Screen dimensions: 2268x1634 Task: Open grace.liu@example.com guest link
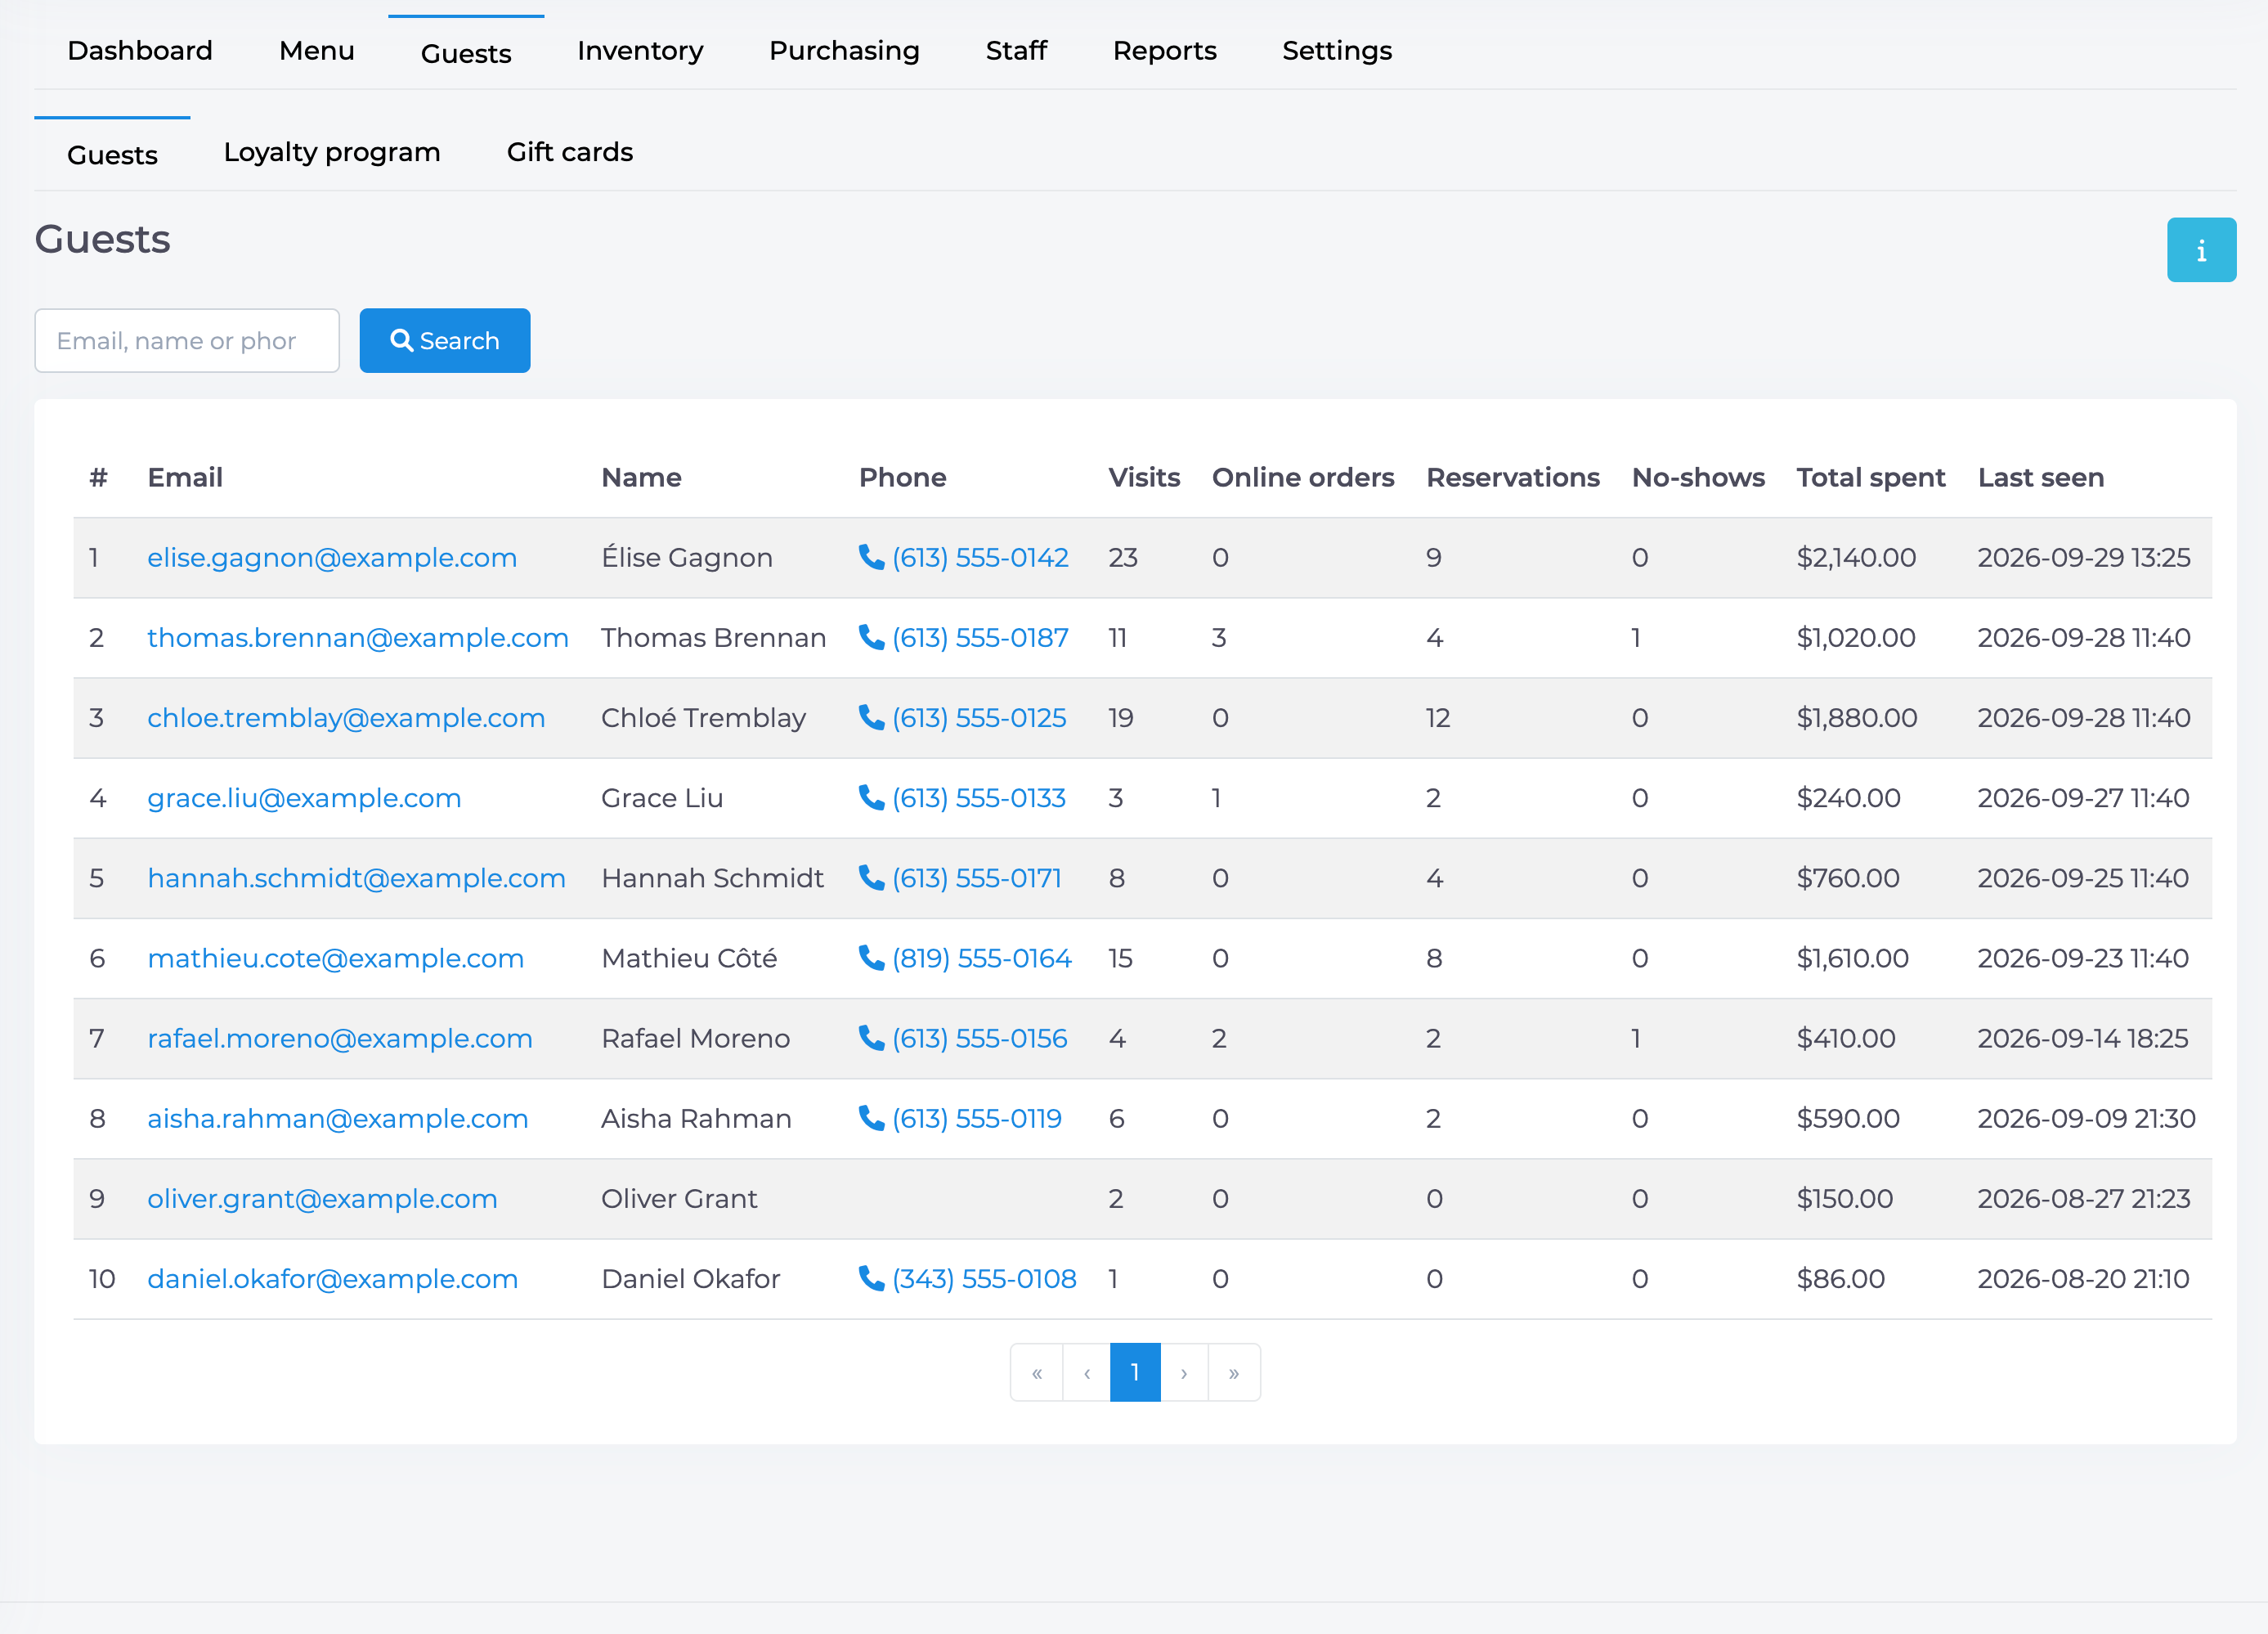(304, 797)
